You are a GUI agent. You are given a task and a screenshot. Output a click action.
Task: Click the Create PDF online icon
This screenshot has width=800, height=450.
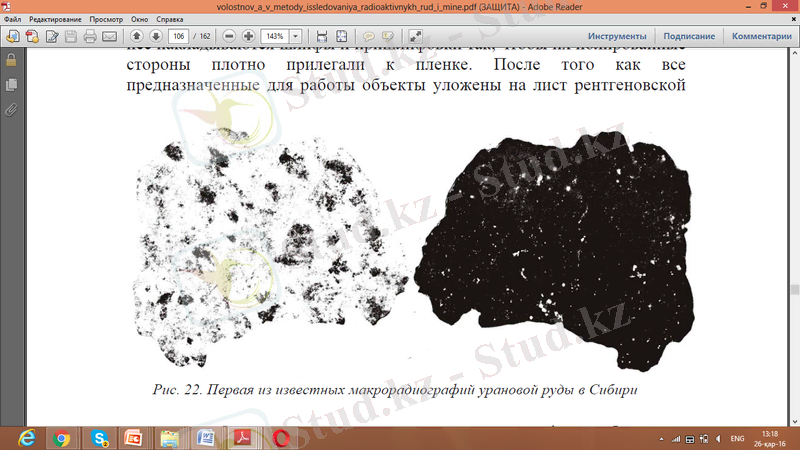coord(32,36)
